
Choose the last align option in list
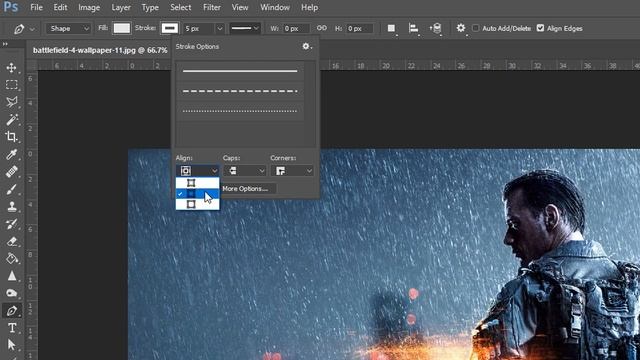click(198, 204)
